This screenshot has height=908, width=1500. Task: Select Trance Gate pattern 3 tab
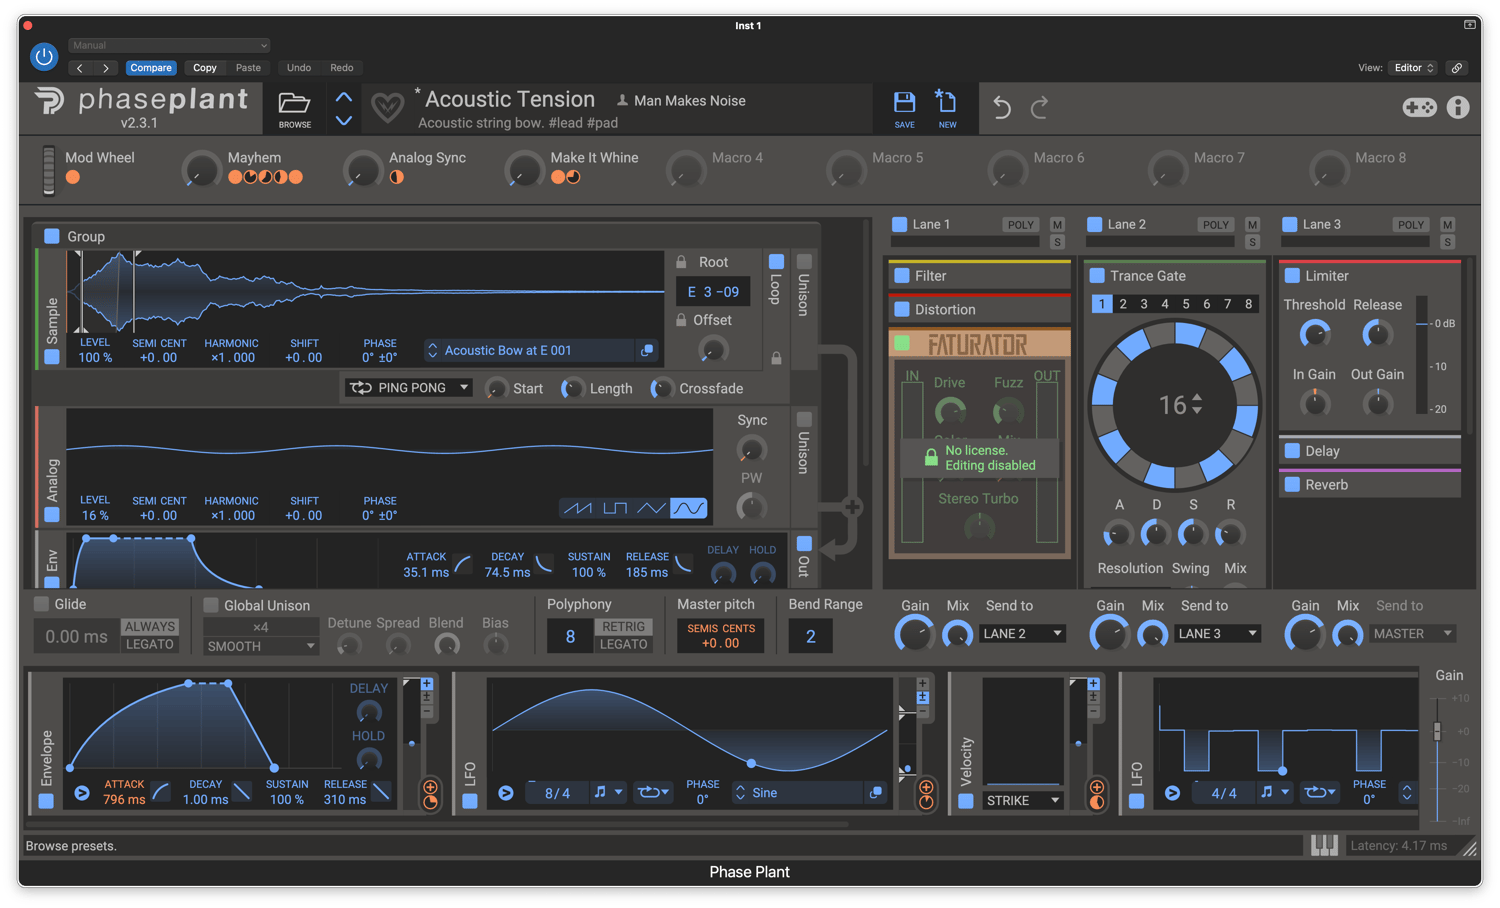pyautogui.click(x=1144, y=304)
